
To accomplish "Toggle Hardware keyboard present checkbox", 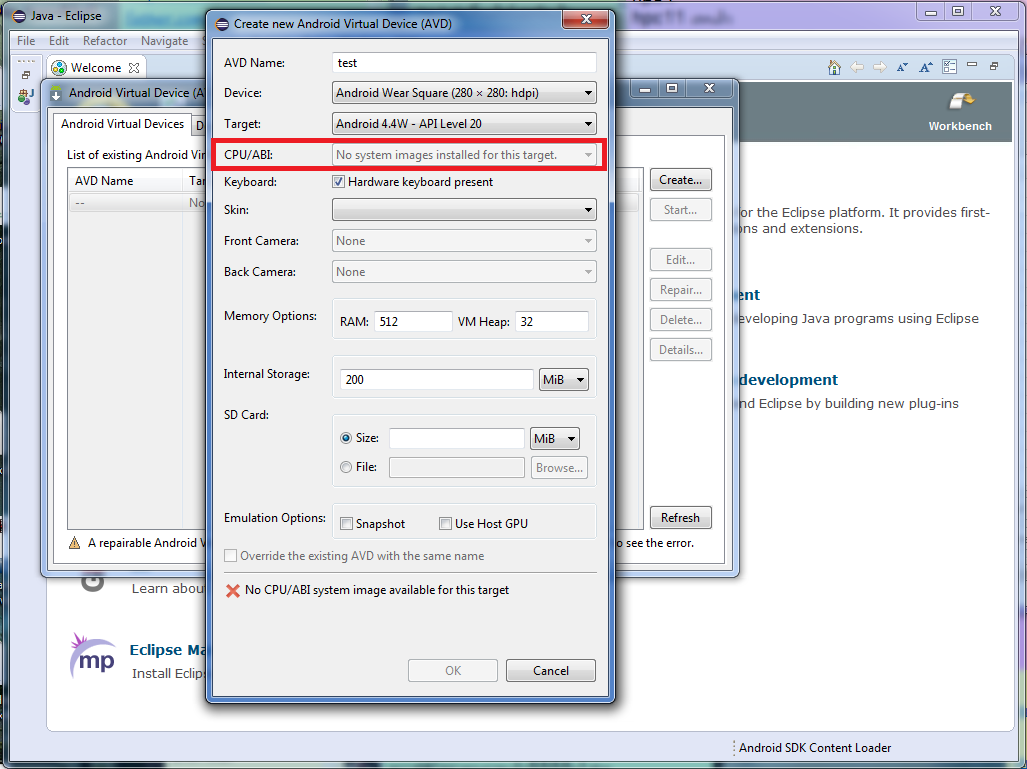I will (x=339, y=182).
